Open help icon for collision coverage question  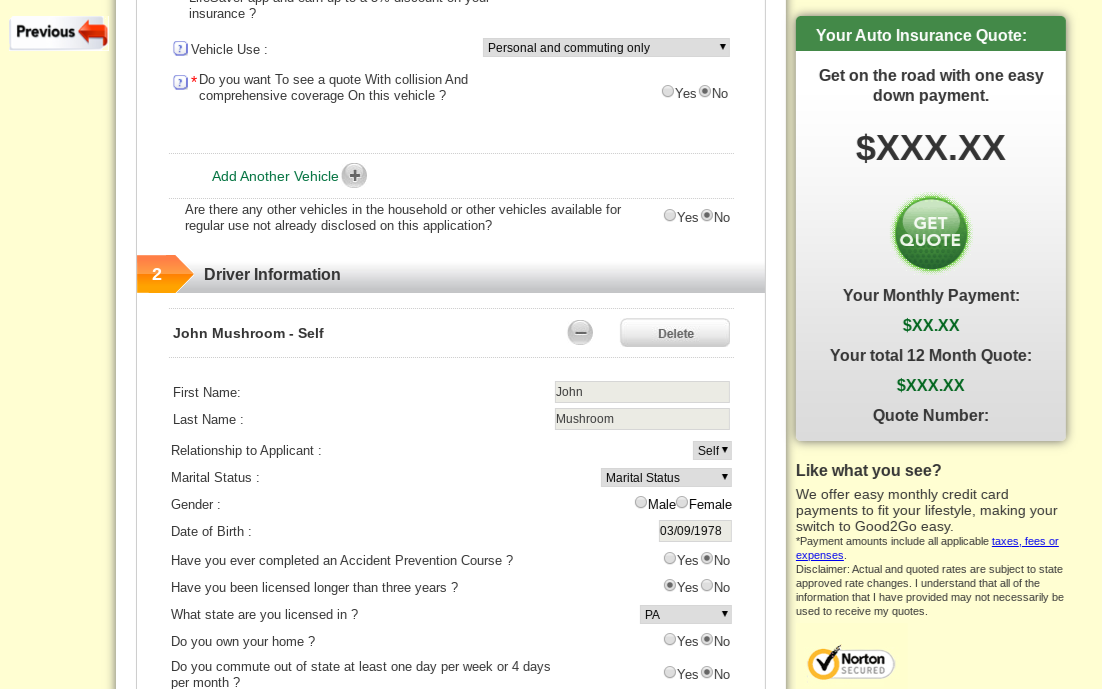tap(180, 82)
